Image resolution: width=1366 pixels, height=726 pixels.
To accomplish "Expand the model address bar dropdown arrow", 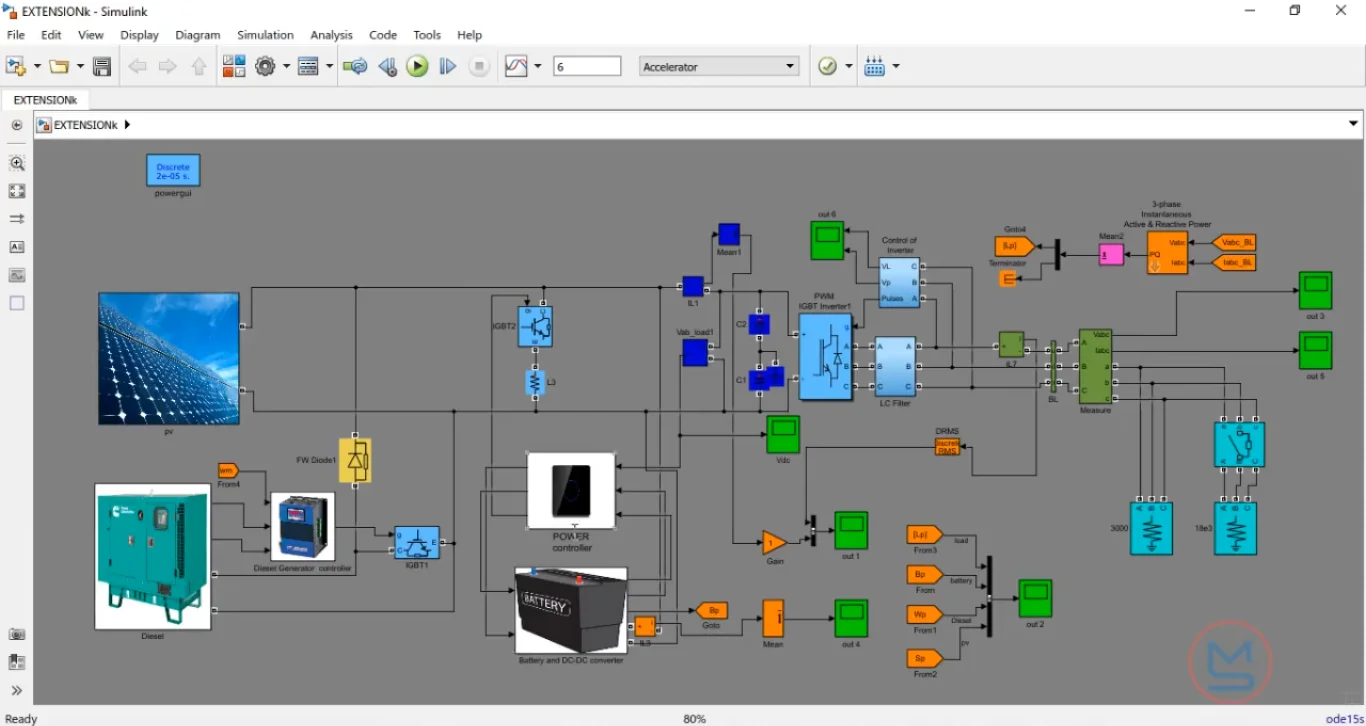I will (x=1353, y=125).
